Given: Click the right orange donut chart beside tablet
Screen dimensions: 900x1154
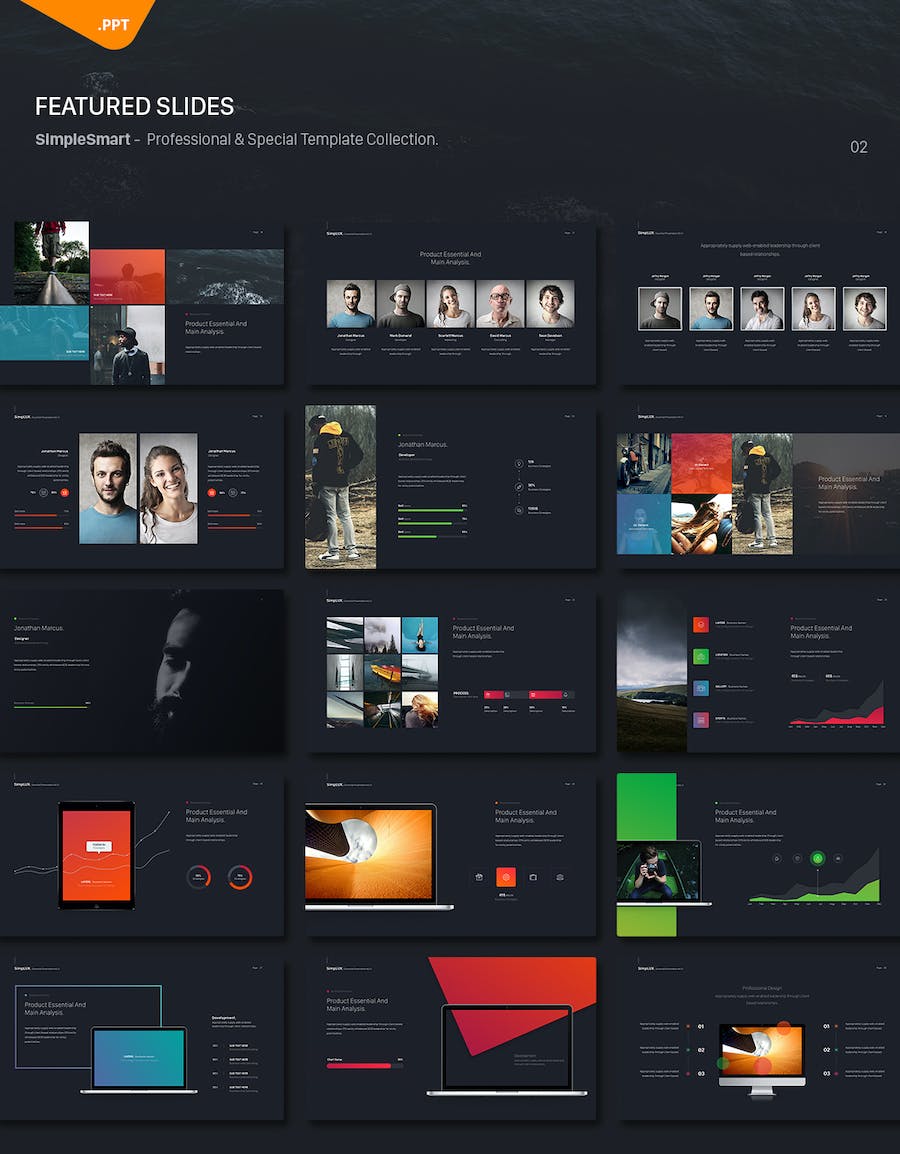Looking at the screenshot, I should tap(240, 877).
